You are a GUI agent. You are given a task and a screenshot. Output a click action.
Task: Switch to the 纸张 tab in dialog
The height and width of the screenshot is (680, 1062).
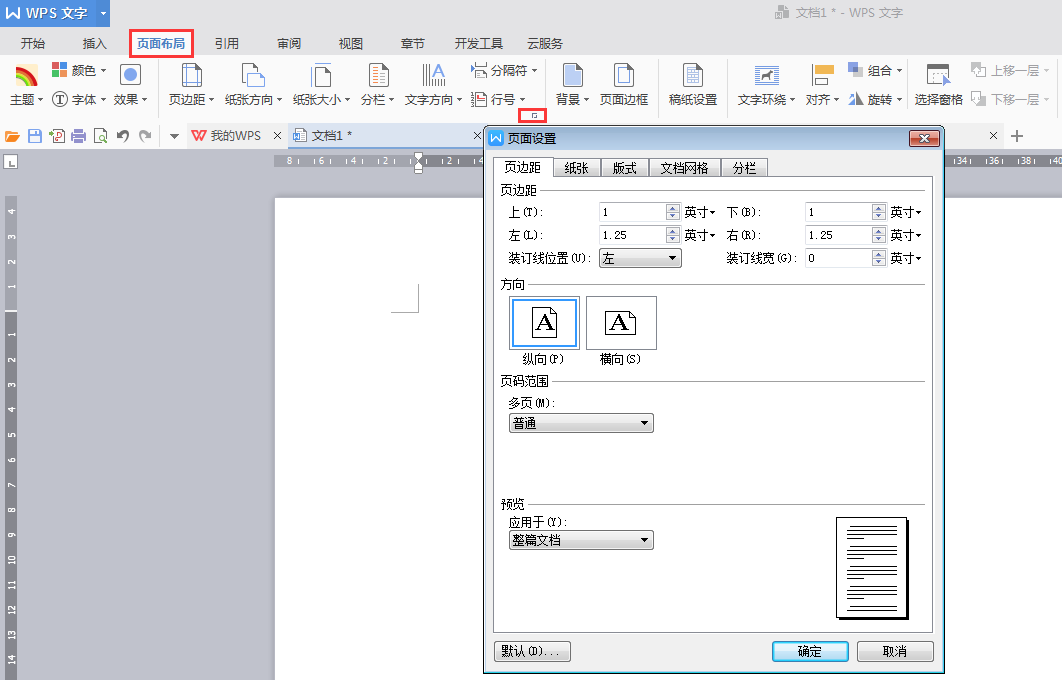tap(576, 168)
